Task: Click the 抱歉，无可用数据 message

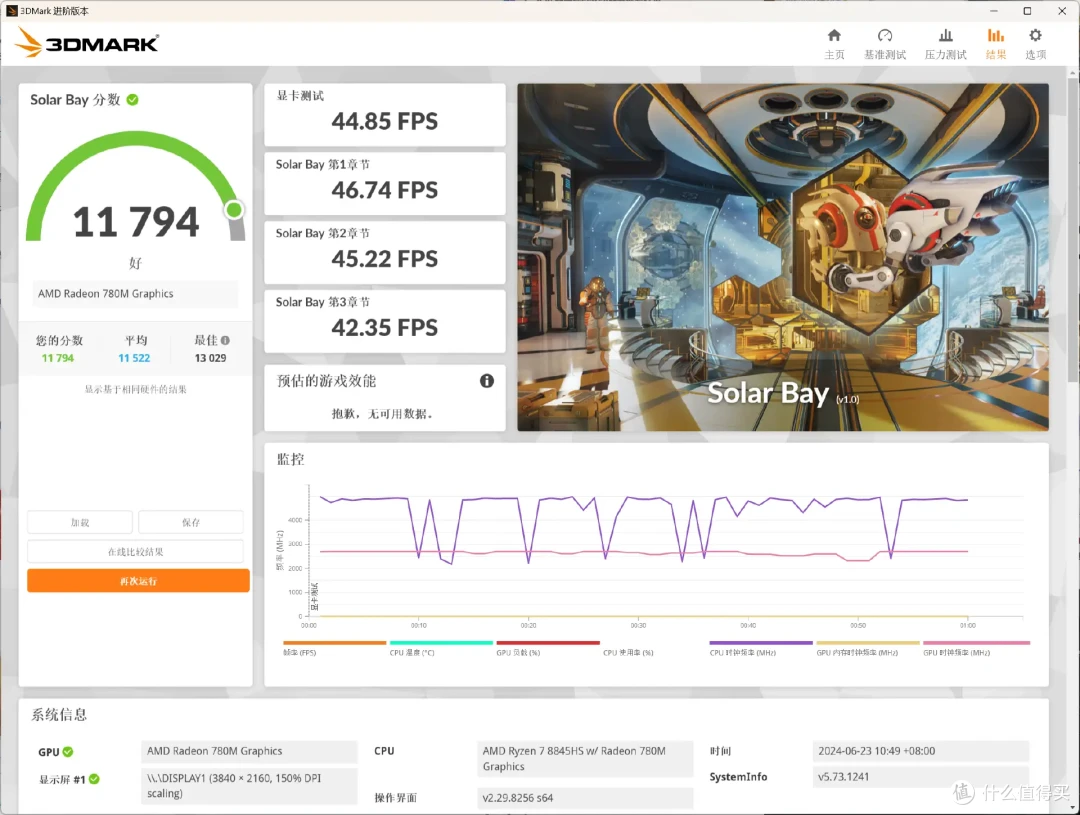Action: pos(382,414)
